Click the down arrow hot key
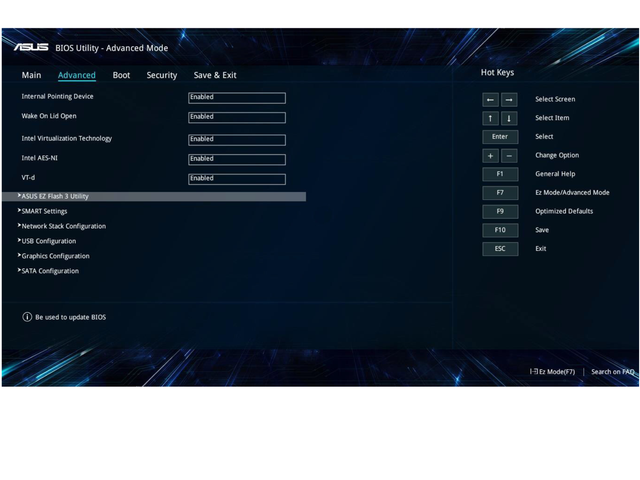Screen dimensions: 640x480 coord(509,118)
